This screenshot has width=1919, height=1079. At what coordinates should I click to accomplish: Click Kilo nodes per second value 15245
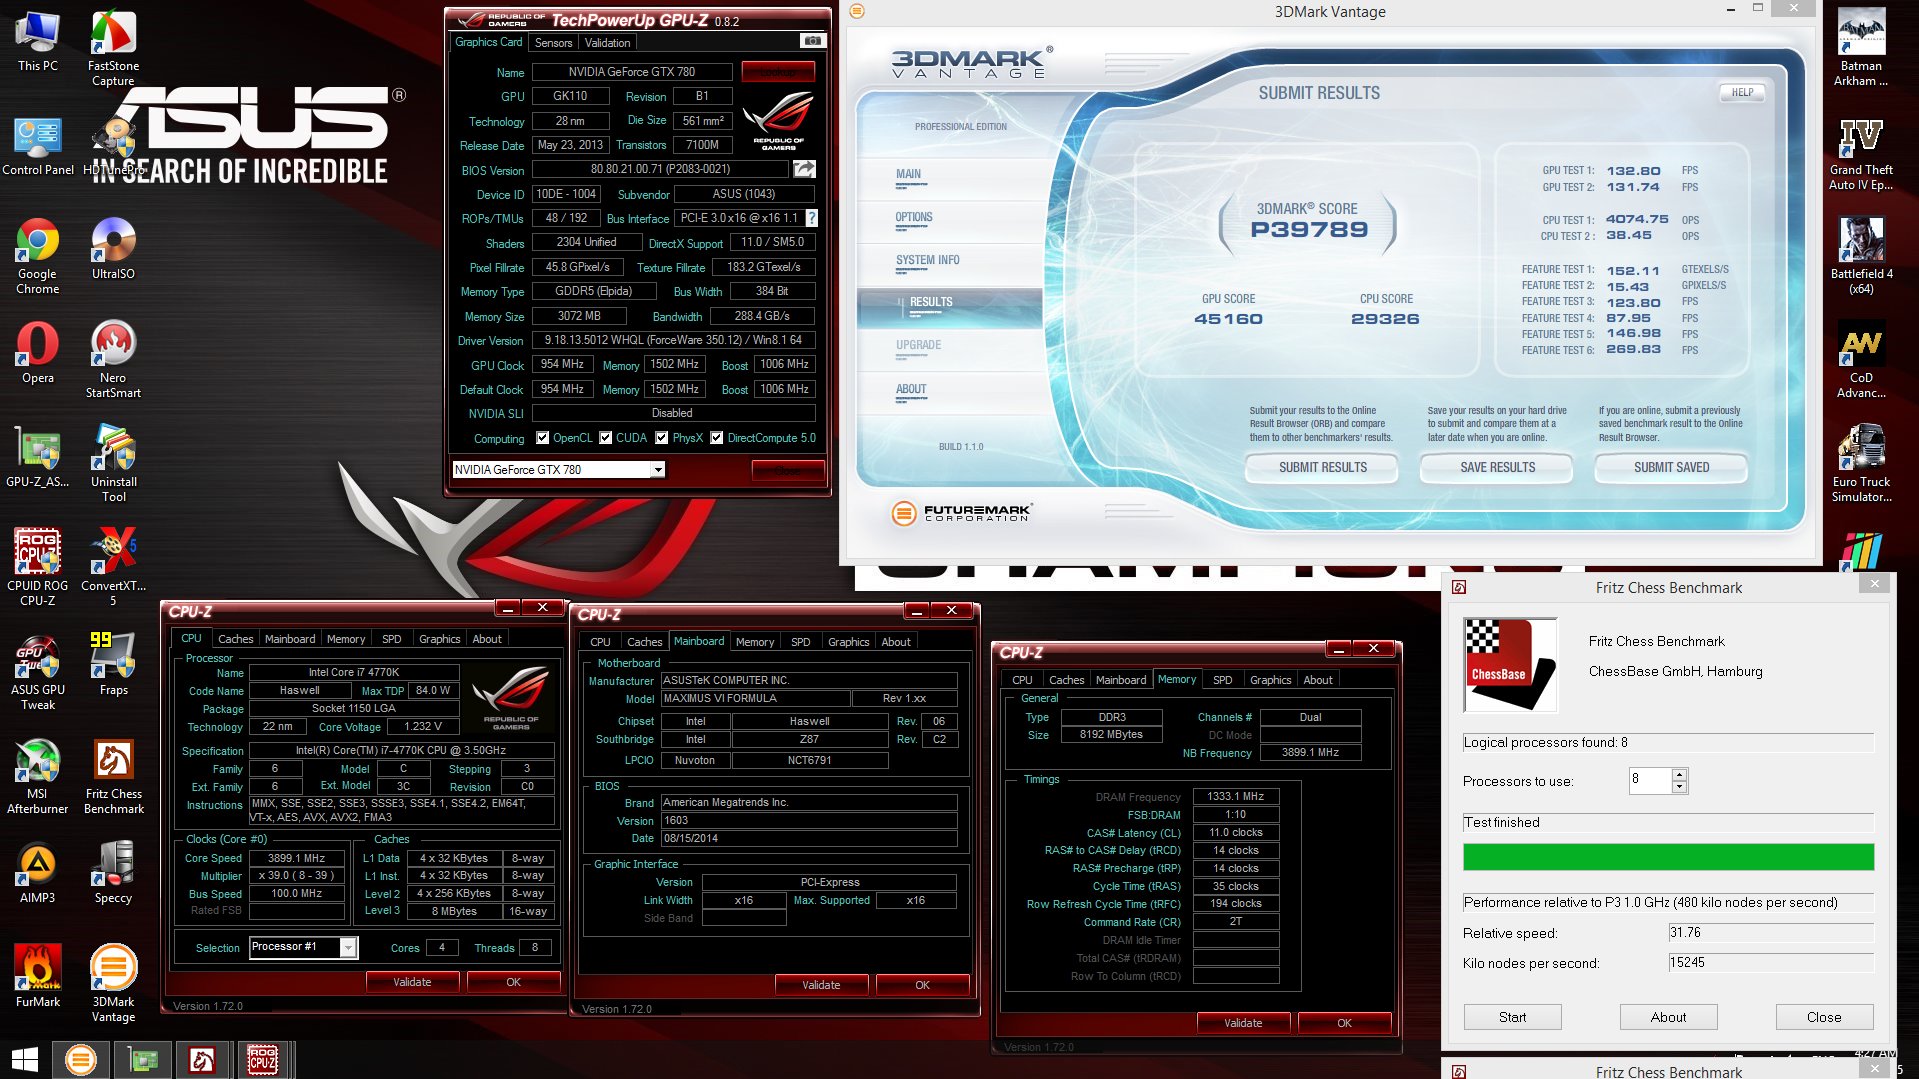coord(1770,963)
